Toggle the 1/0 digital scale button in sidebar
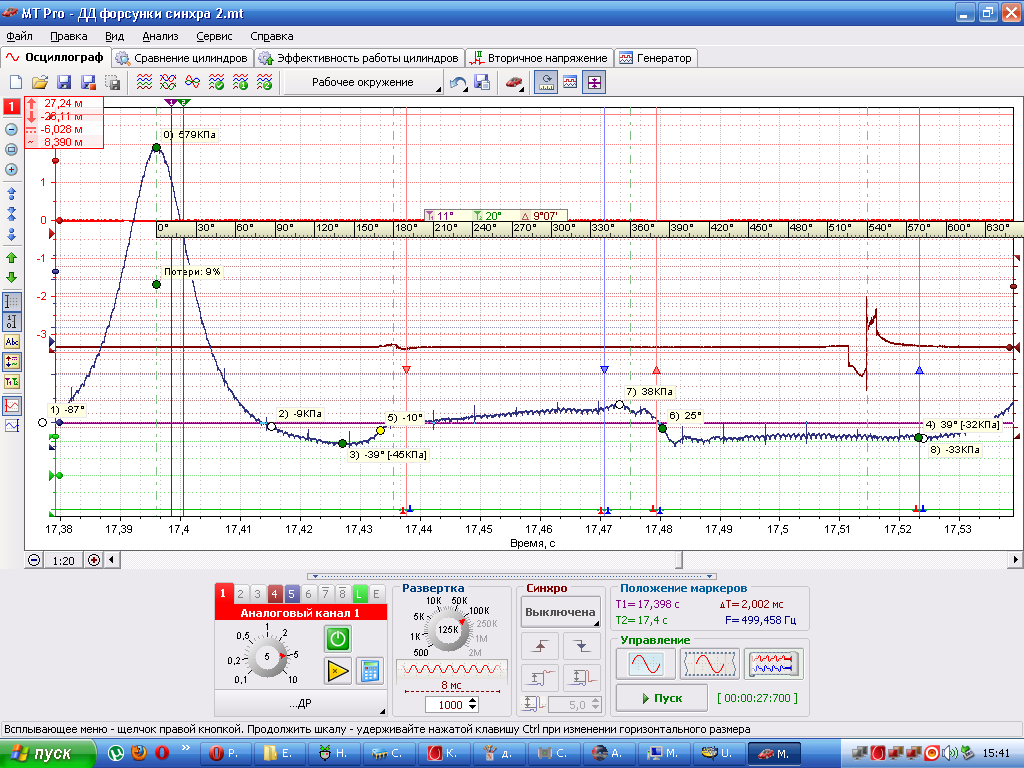This screenshot has width=1024, height=768. 12,322
